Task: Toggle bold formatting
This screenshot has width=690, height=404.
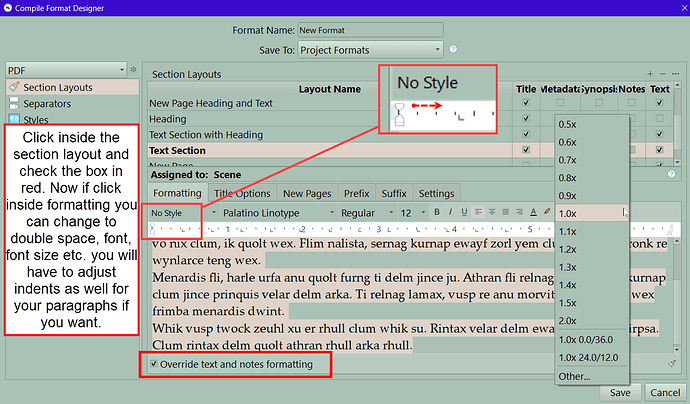Action: tap(437, 212)
